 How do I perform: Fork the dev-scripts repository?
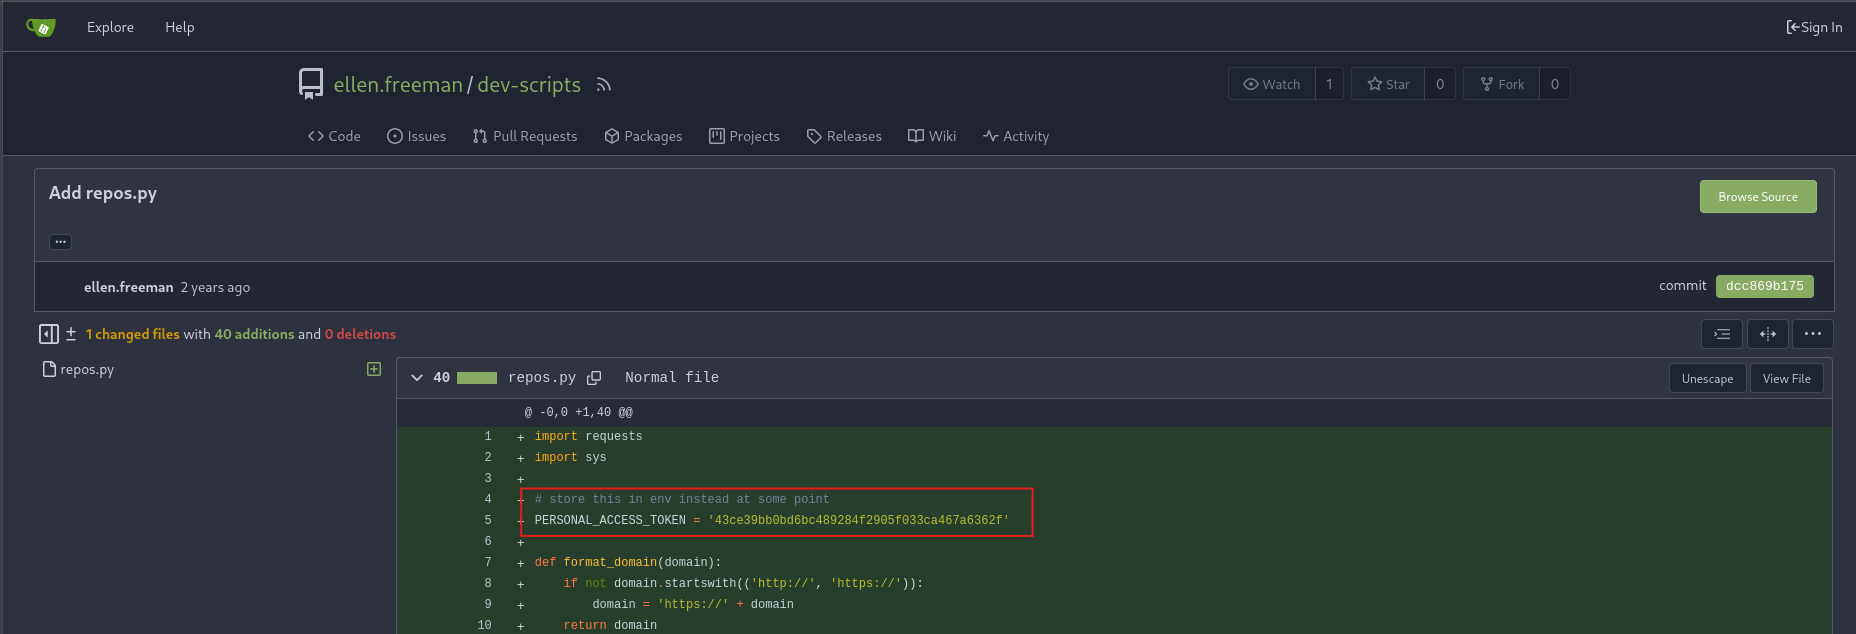[x=1501, y=84]
